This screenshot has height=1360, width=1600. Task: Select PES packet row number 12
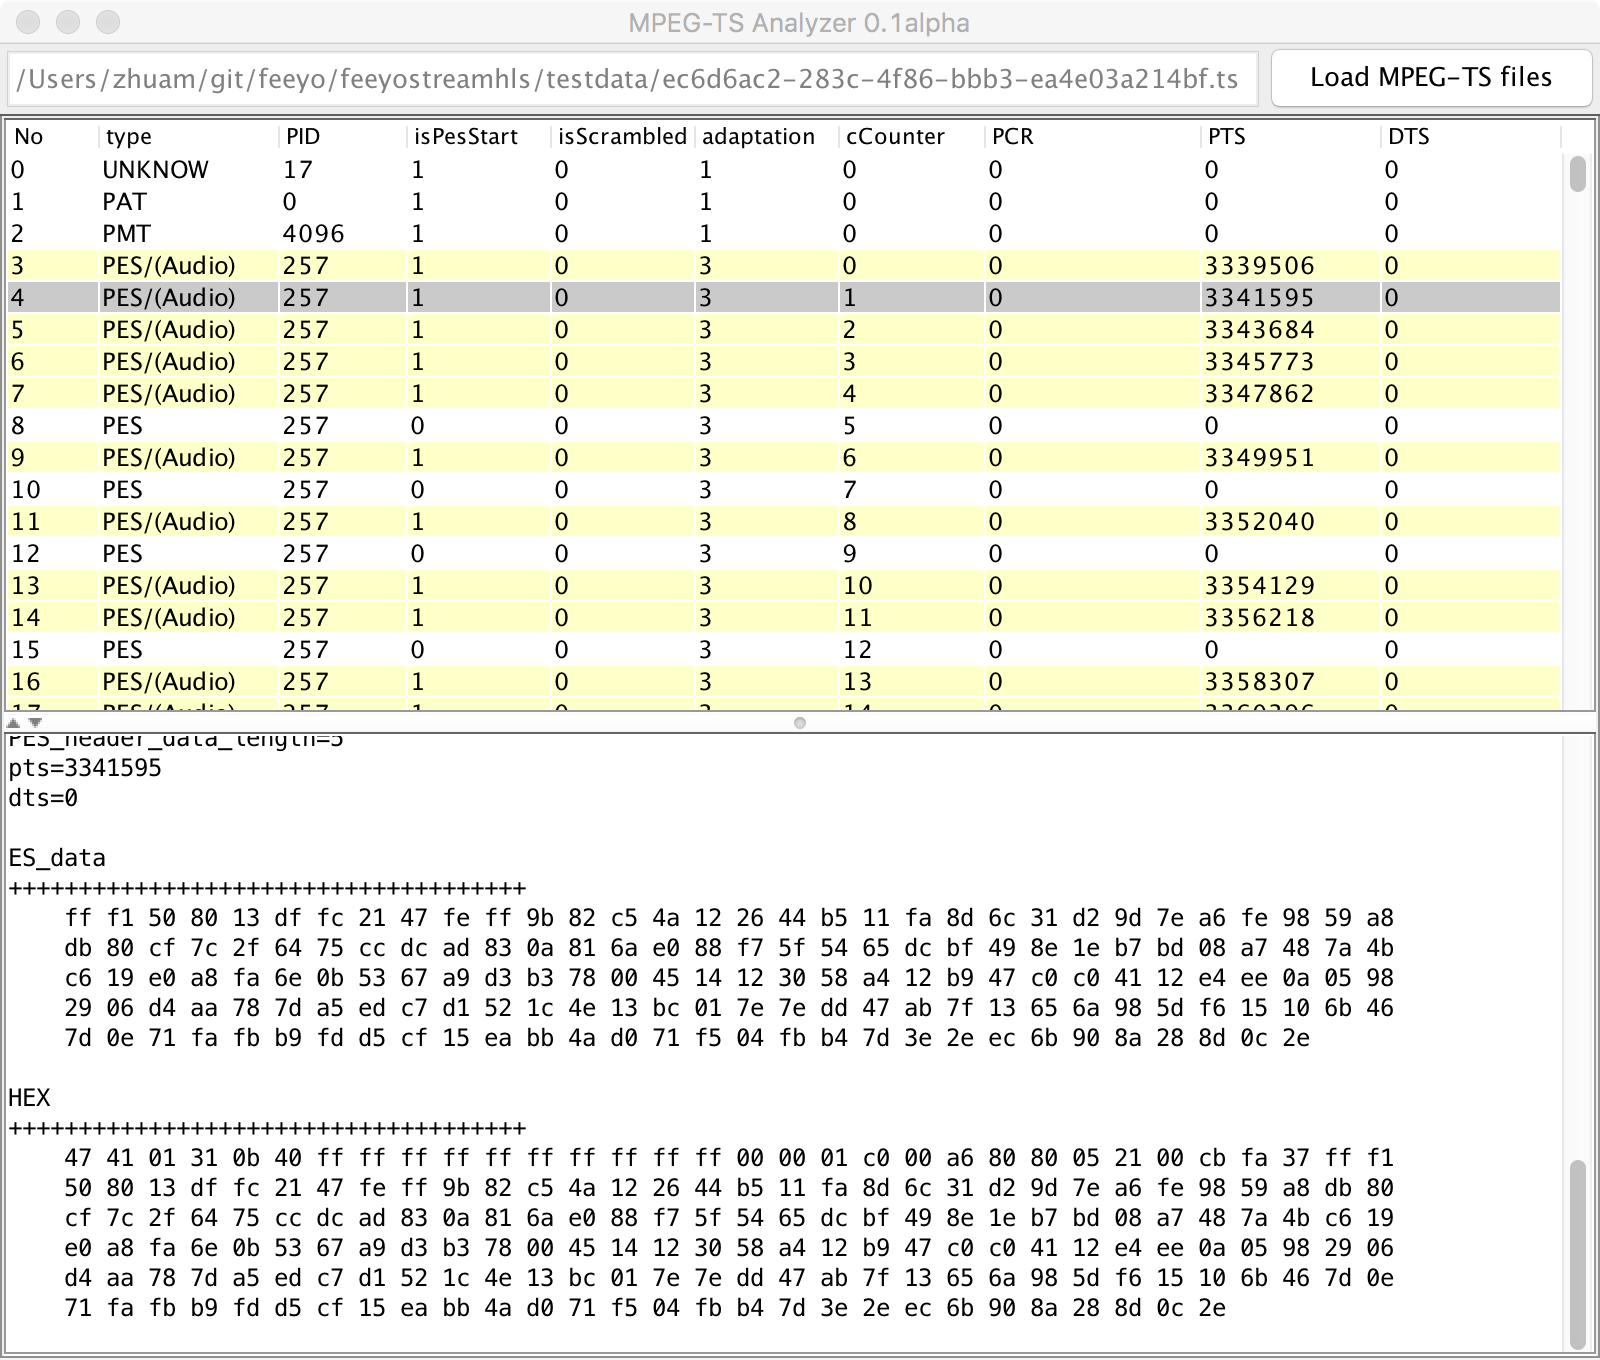coord(784,554)
